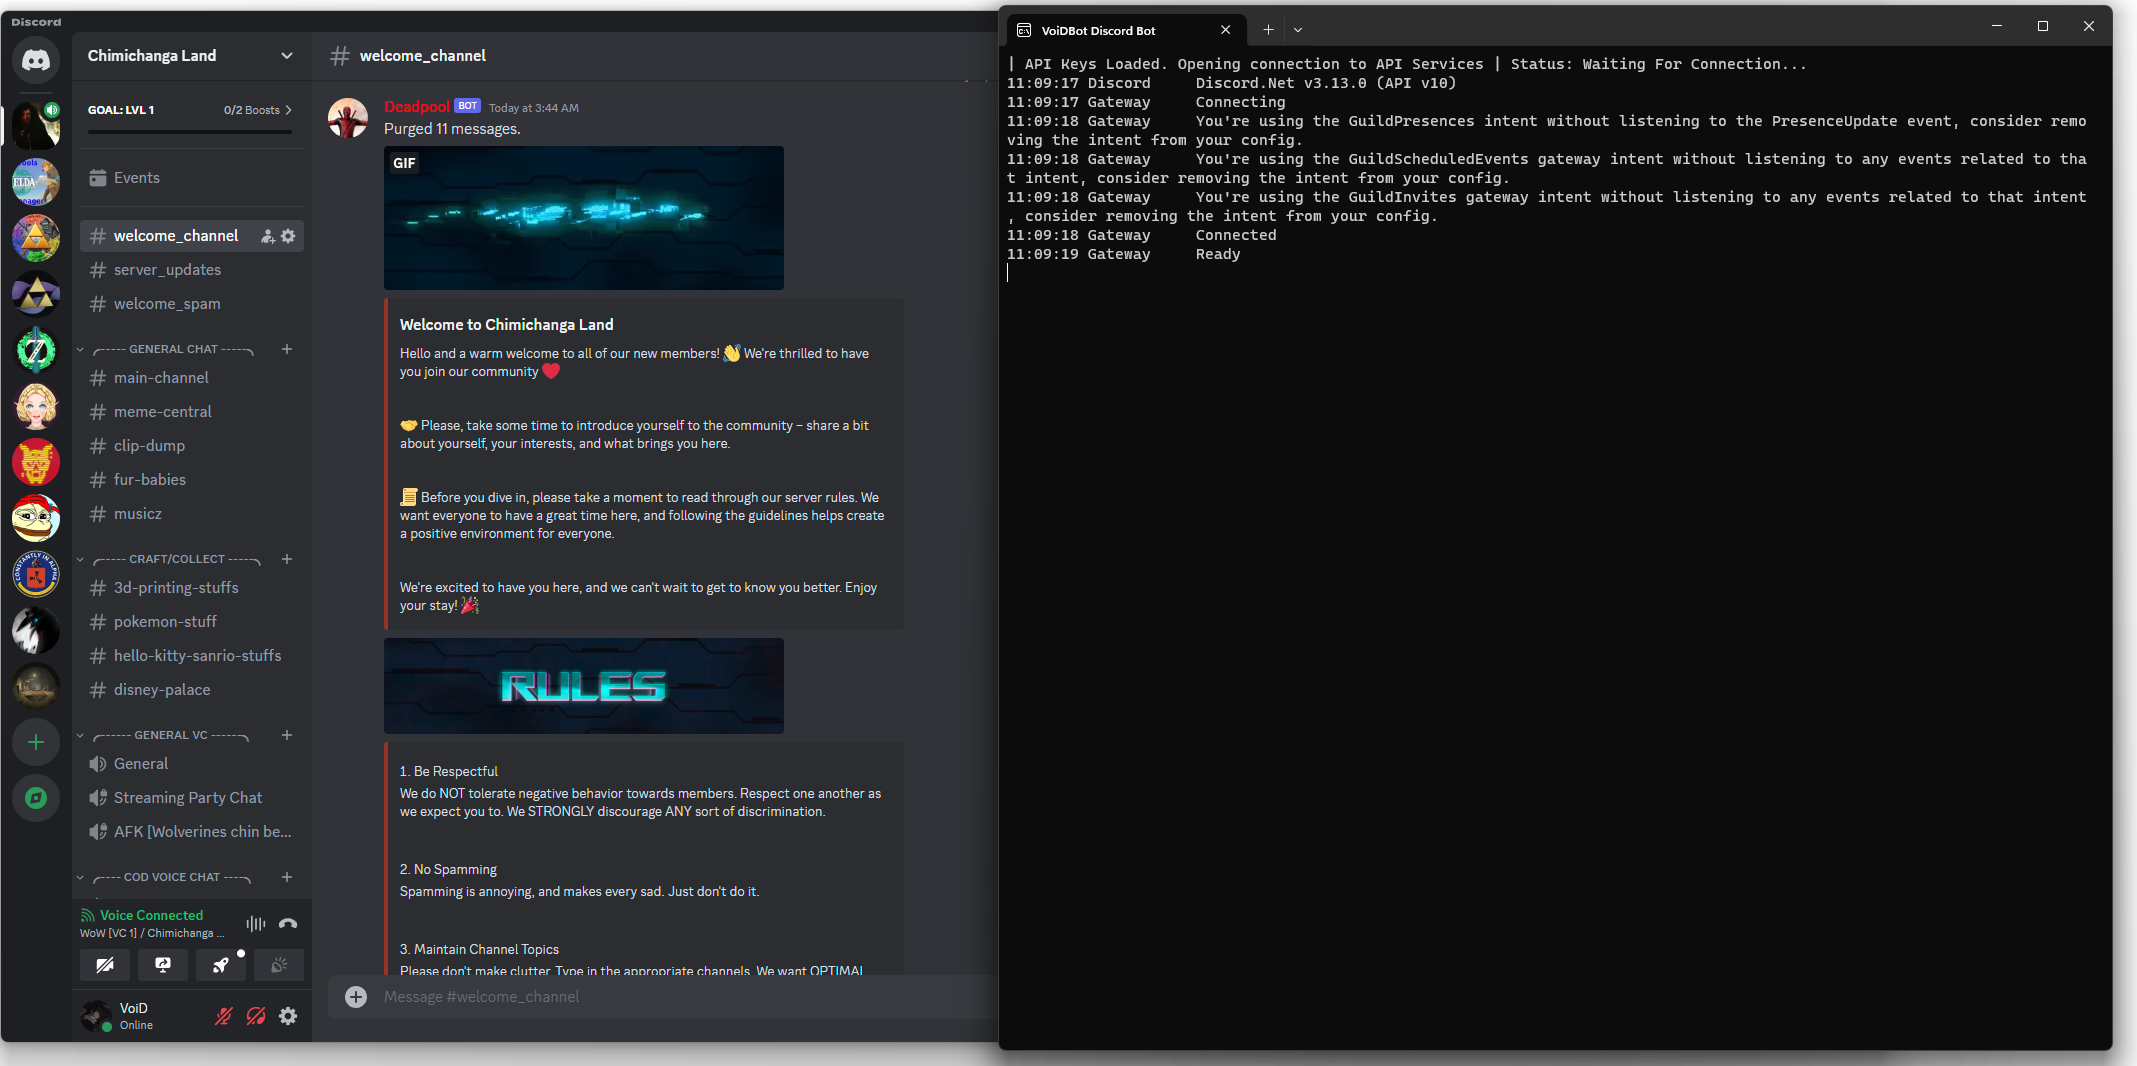Toggle the camera on in voice panel
The height and width of the screenshot is (1066, 2137).
105,965
